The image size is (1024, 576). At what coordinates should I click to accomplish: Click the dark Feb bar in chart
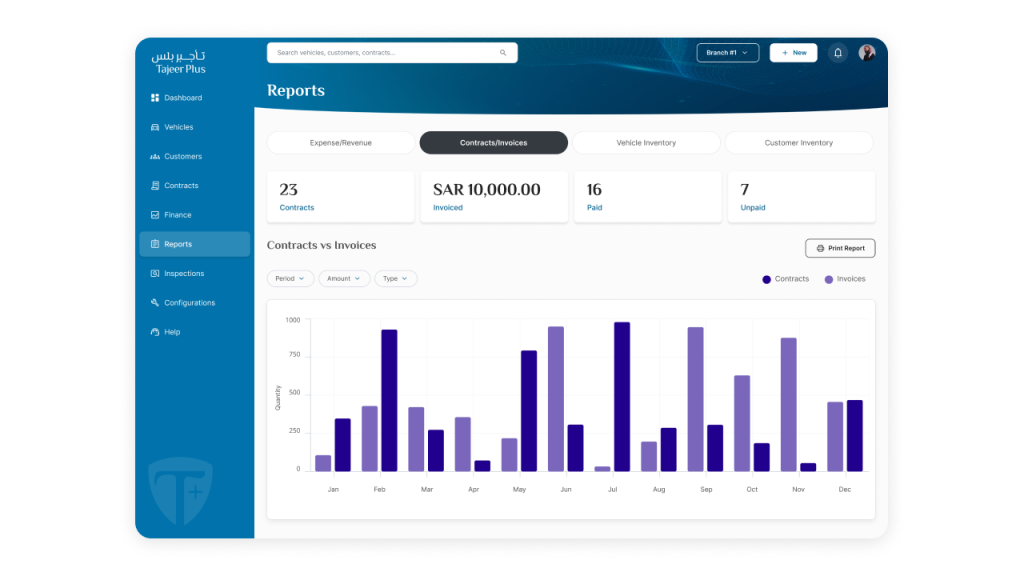coord(389,400)
